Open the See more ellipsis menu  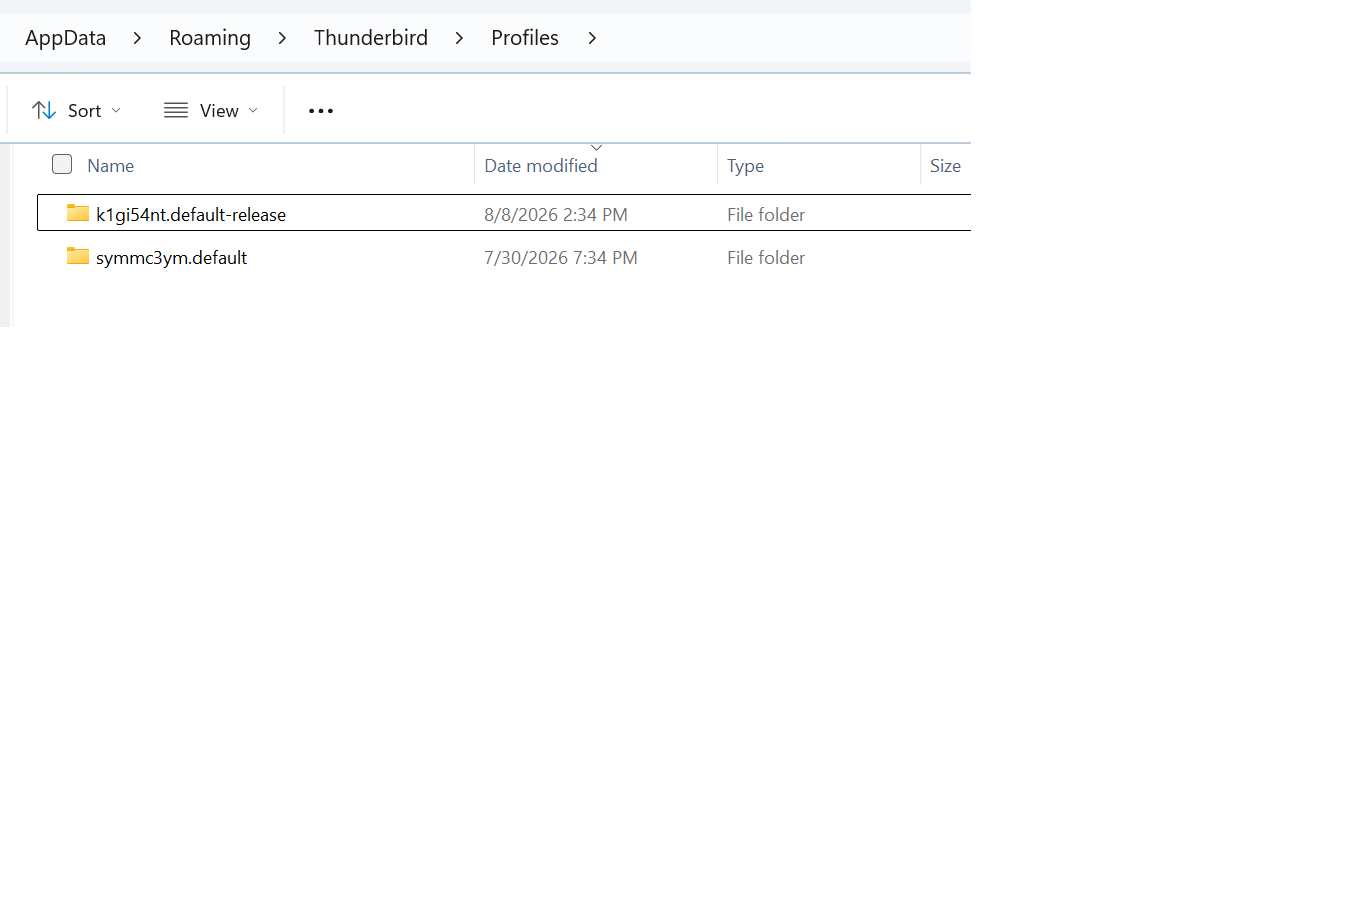pos(321,111)
